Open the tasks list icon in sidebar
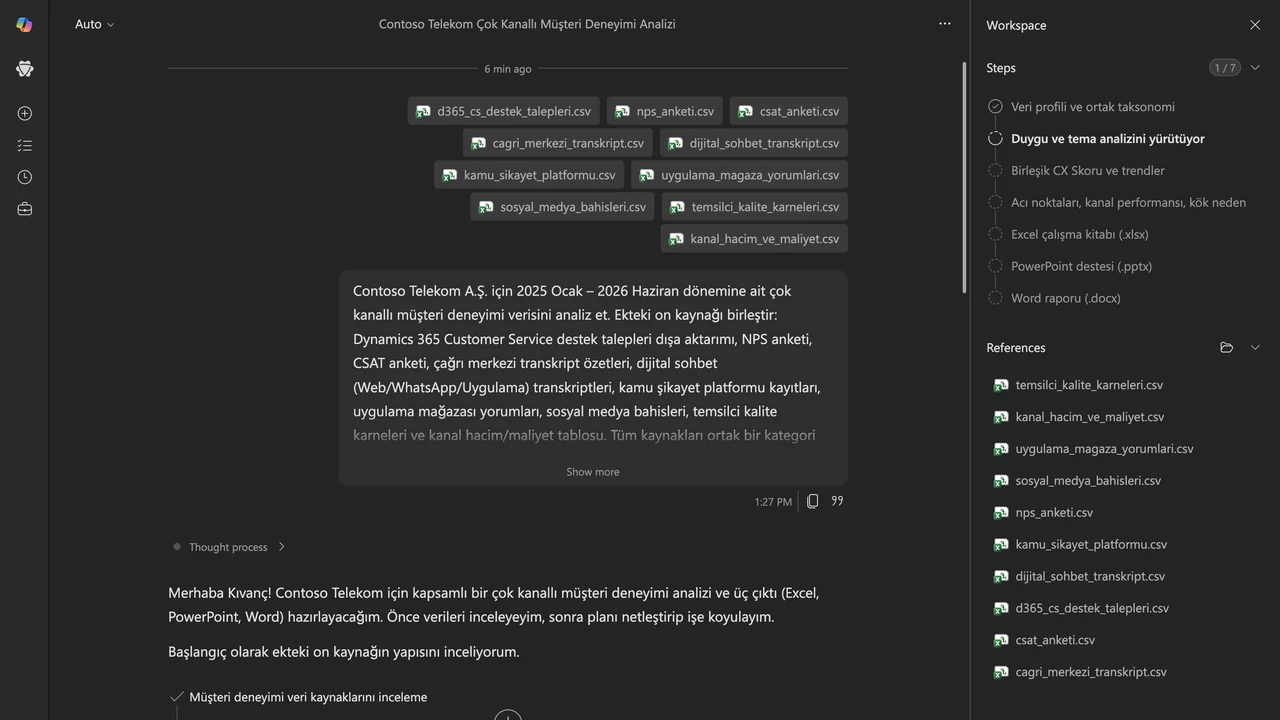 (x=25, y=145)
